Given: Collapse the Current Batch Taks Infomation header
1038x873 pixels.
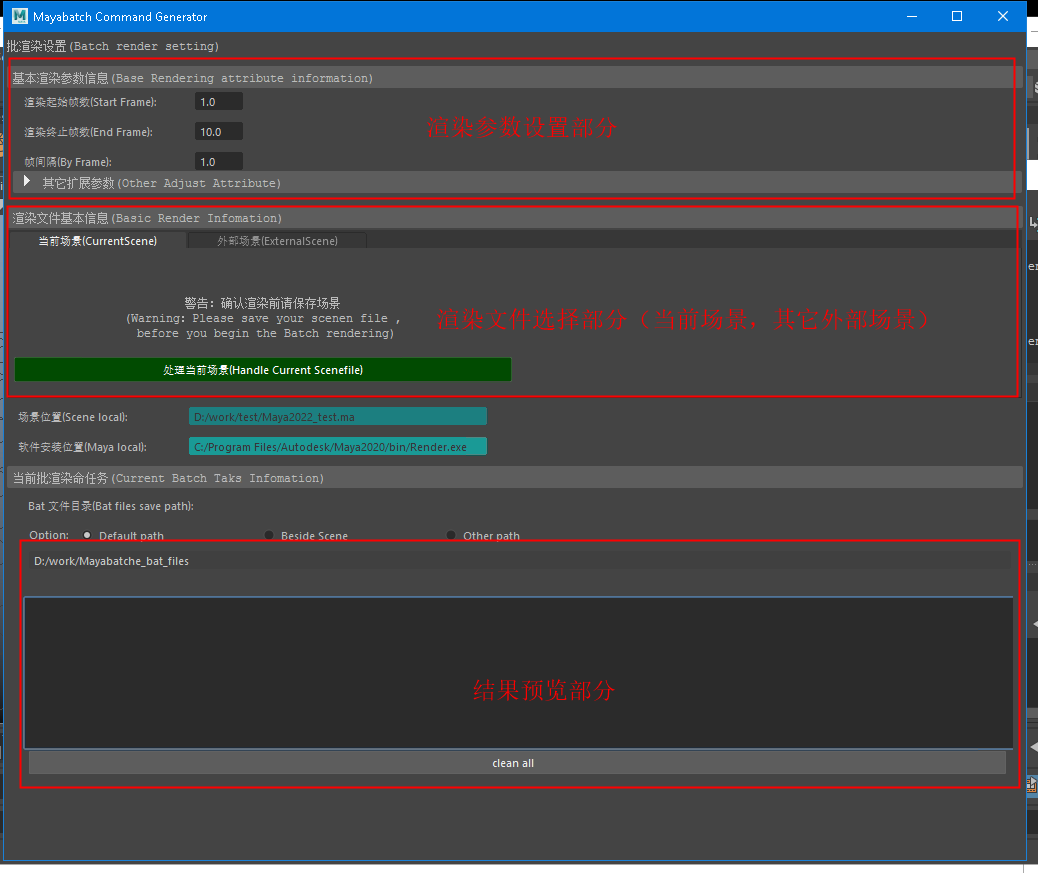Looking at the screenshot, I should tap(168, 478).
